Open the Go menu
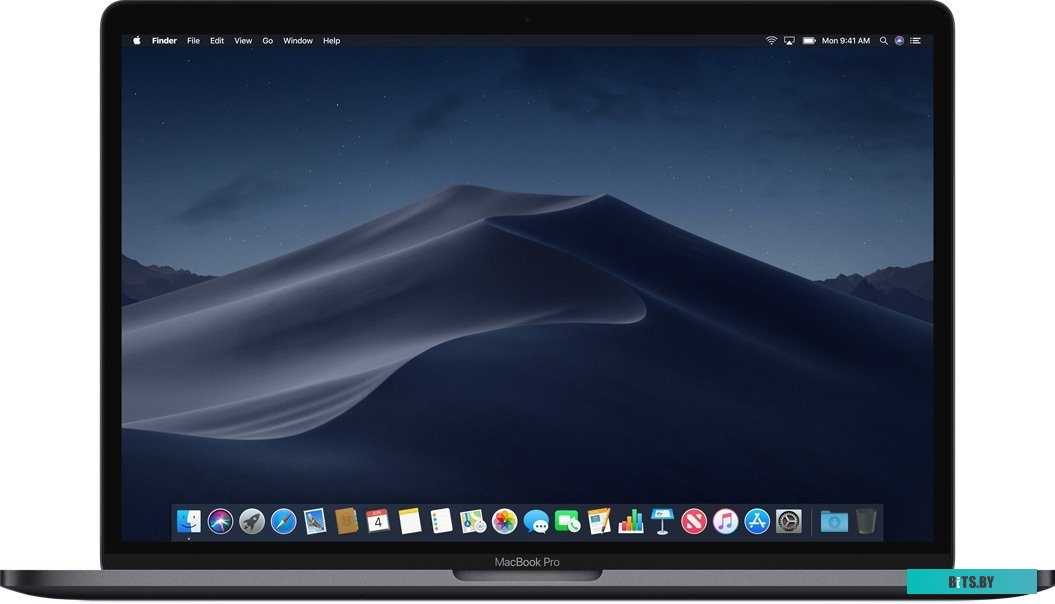 point(267,40)
